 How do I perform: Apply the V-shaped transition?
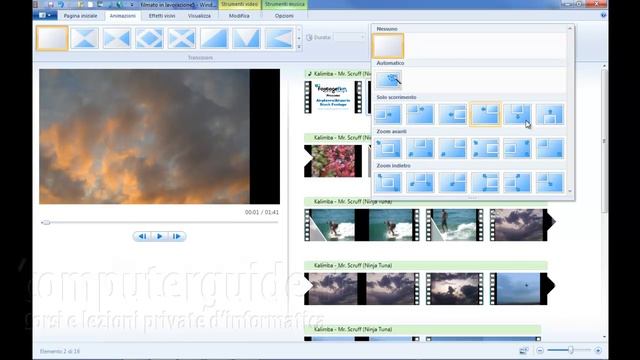click(x=247, y=38)
